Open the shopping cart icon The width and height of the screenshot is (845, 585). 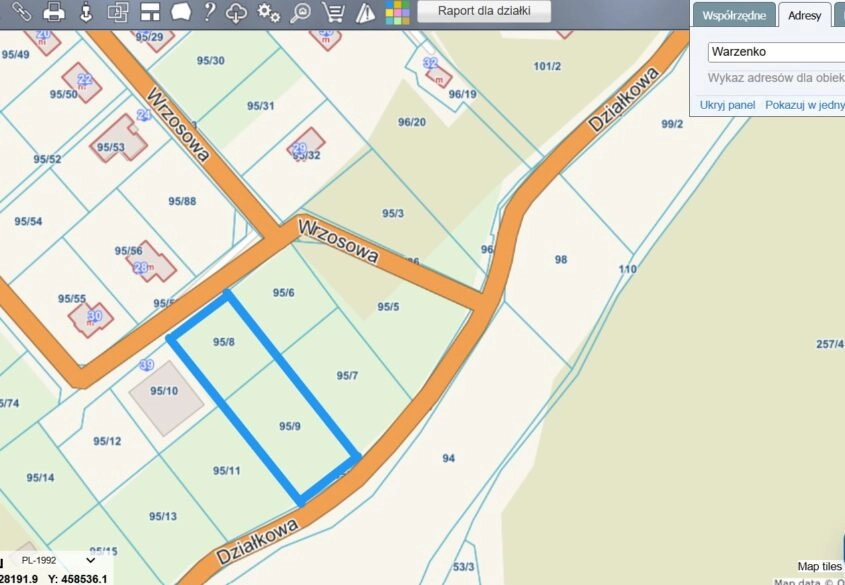(334, 12)
